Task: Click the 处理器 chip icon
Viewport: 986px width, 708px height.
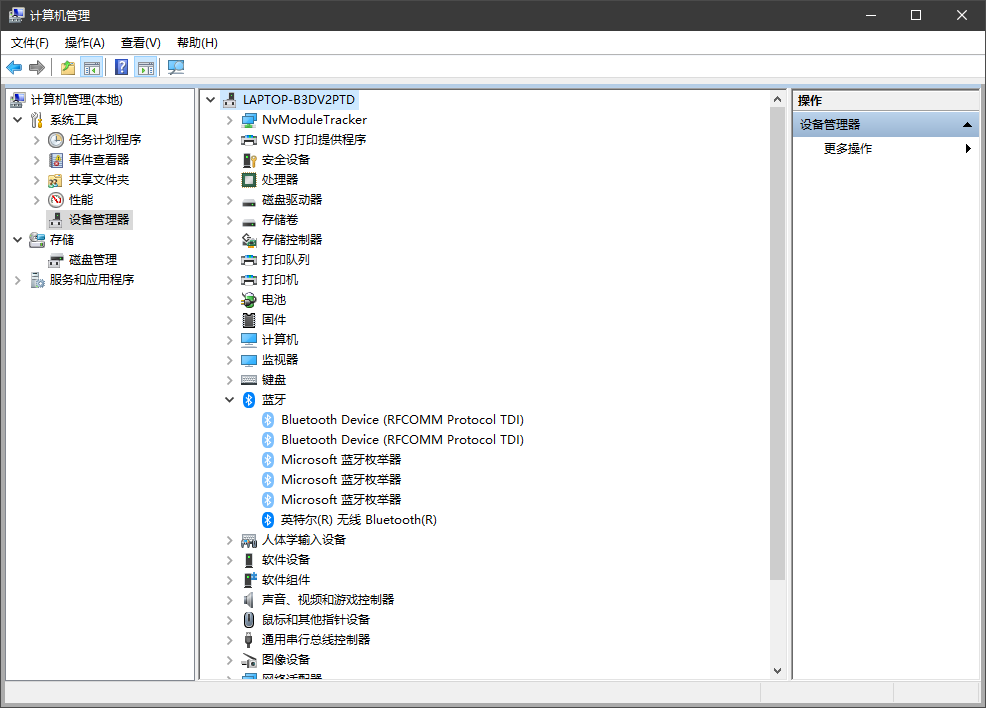Action: coord(249,180)
